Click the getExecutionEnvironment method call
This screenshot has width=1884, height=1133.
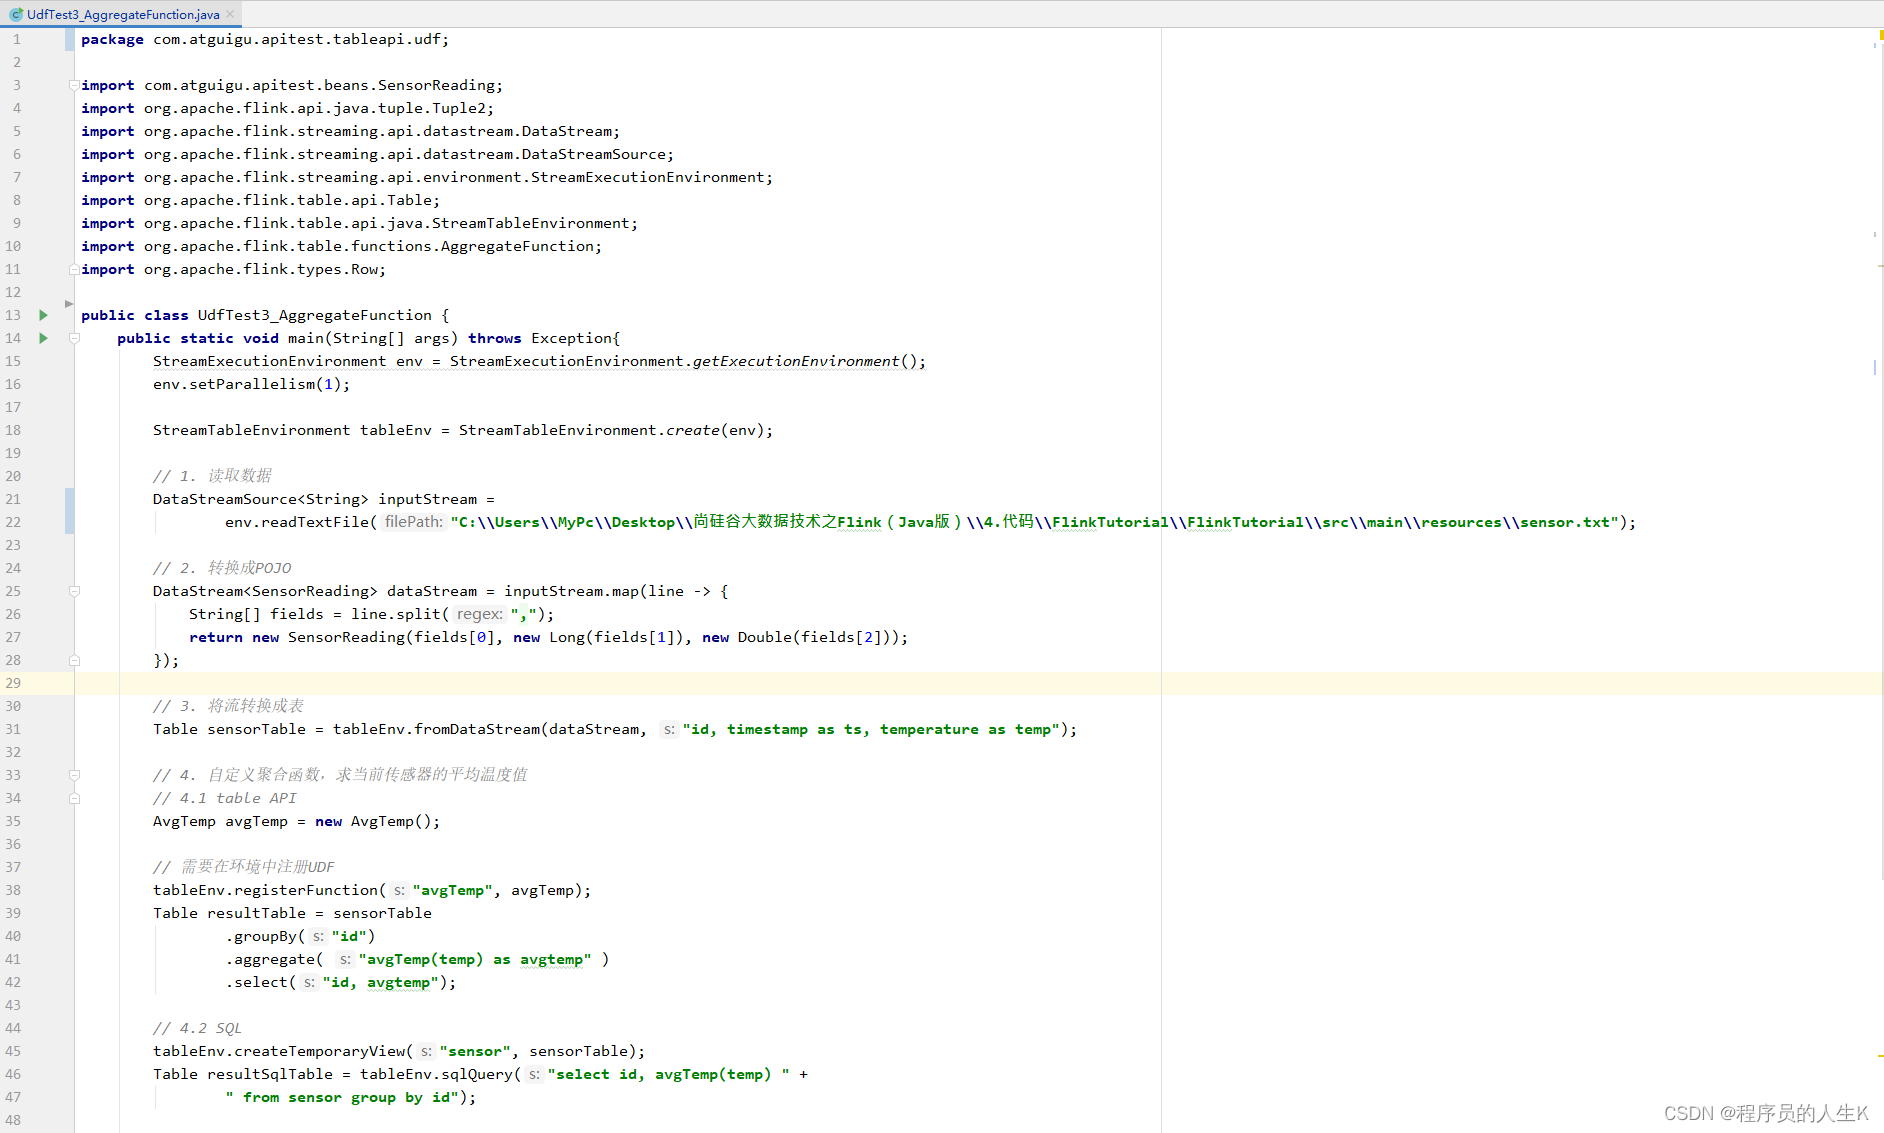[x=795, y=361]
